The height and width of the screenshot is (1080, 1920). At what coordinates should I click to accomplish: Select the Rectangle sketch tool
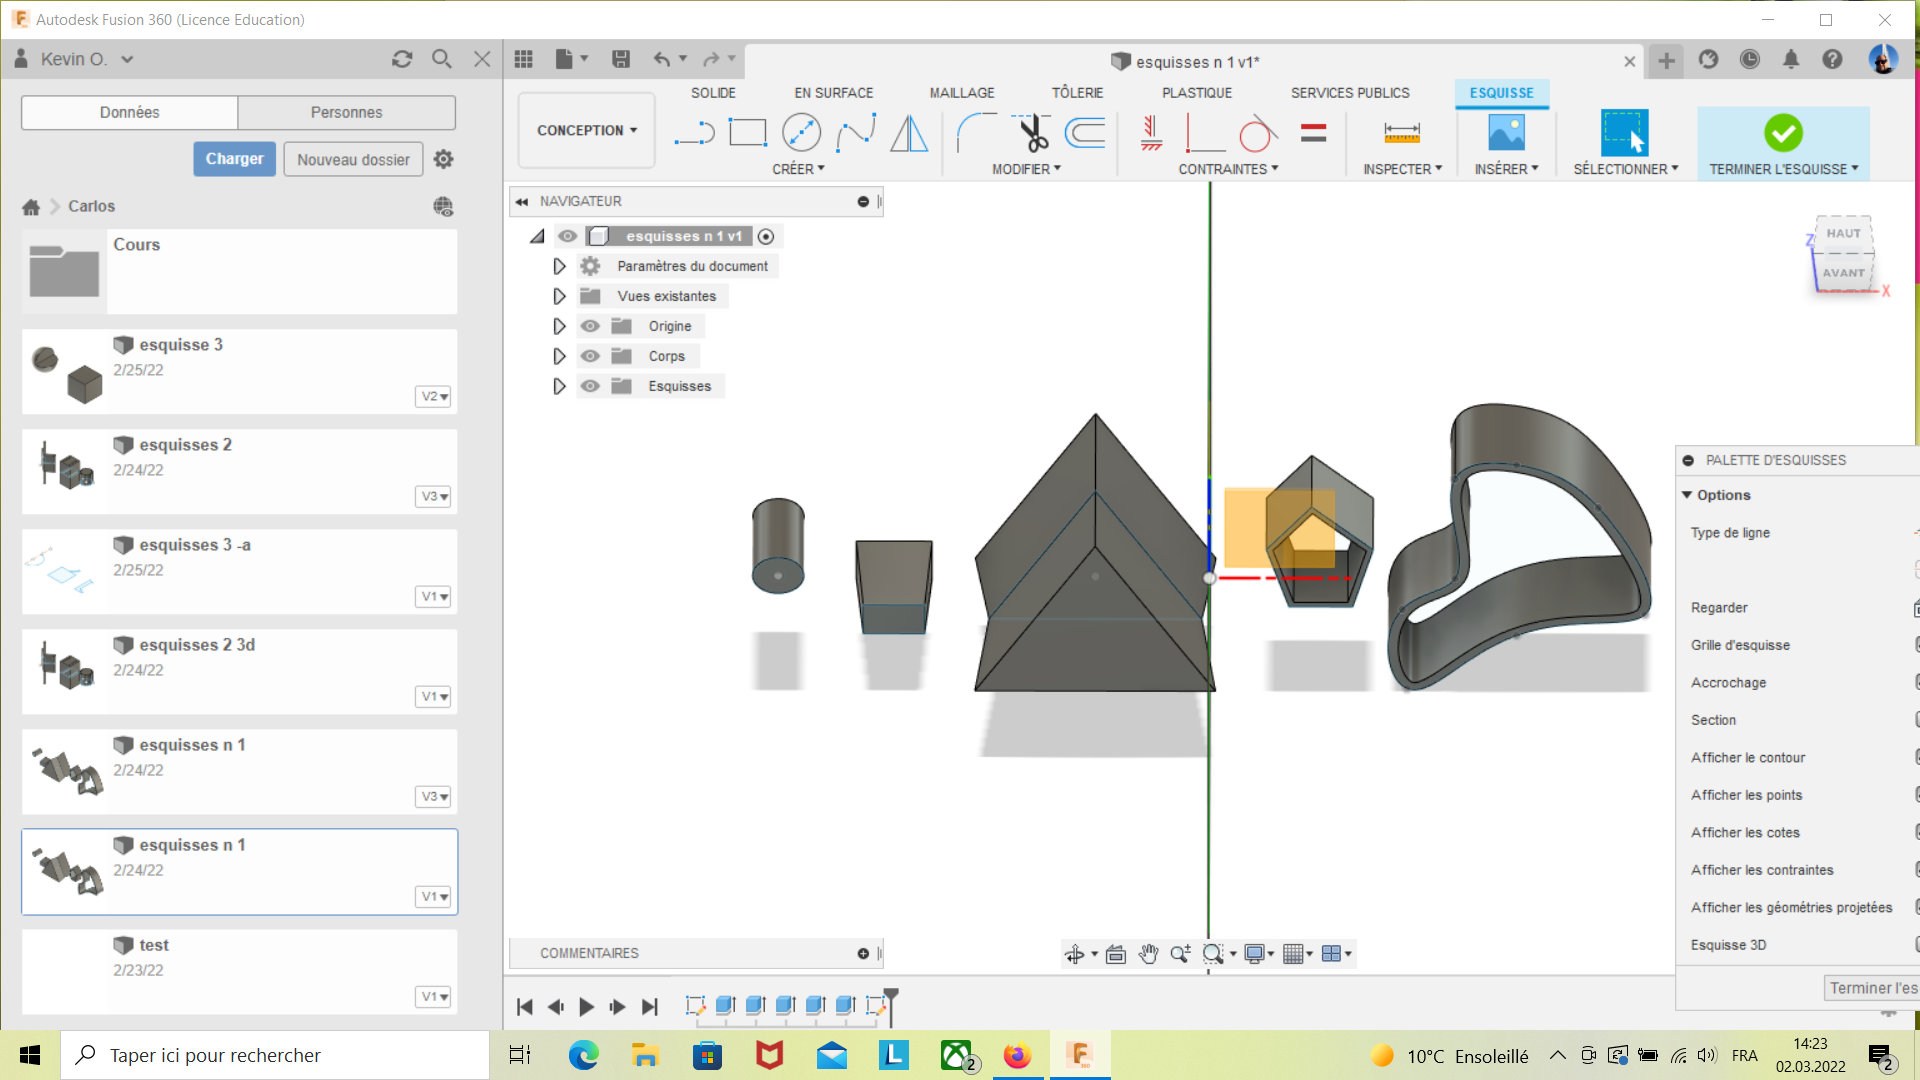(x=747, y=132)
